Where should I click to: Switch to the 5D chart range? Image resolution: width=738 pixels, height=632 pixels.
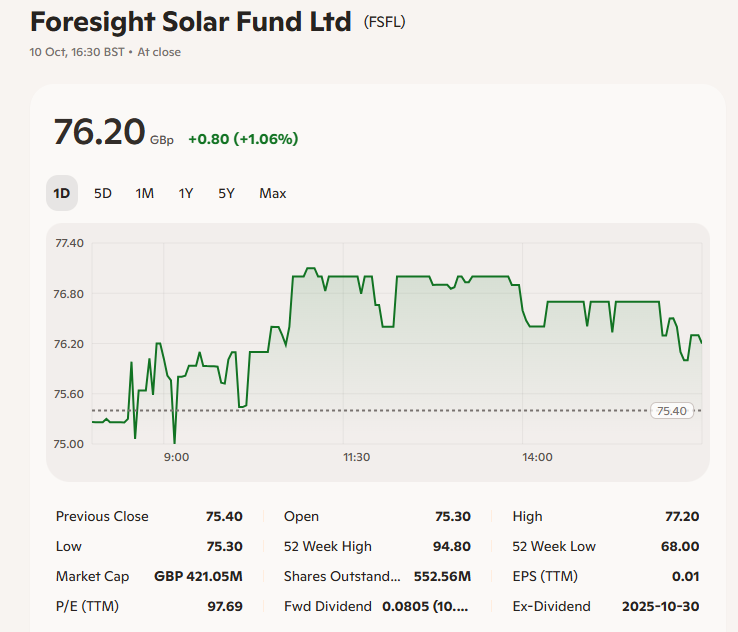click(x=103, y=193)
